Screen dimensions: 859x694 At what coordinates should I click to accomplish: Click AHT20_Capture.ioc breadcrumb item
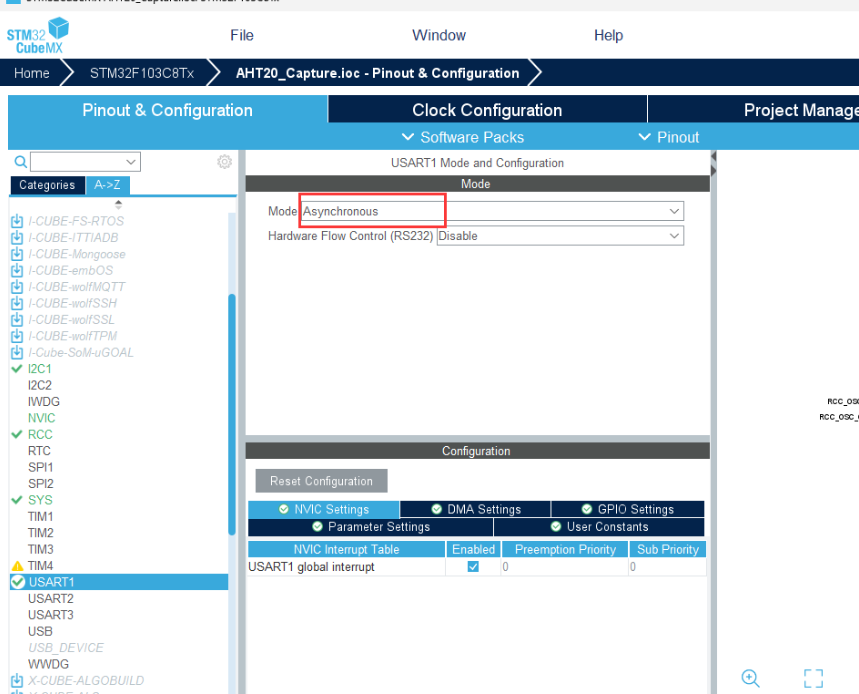pos(377,73)
